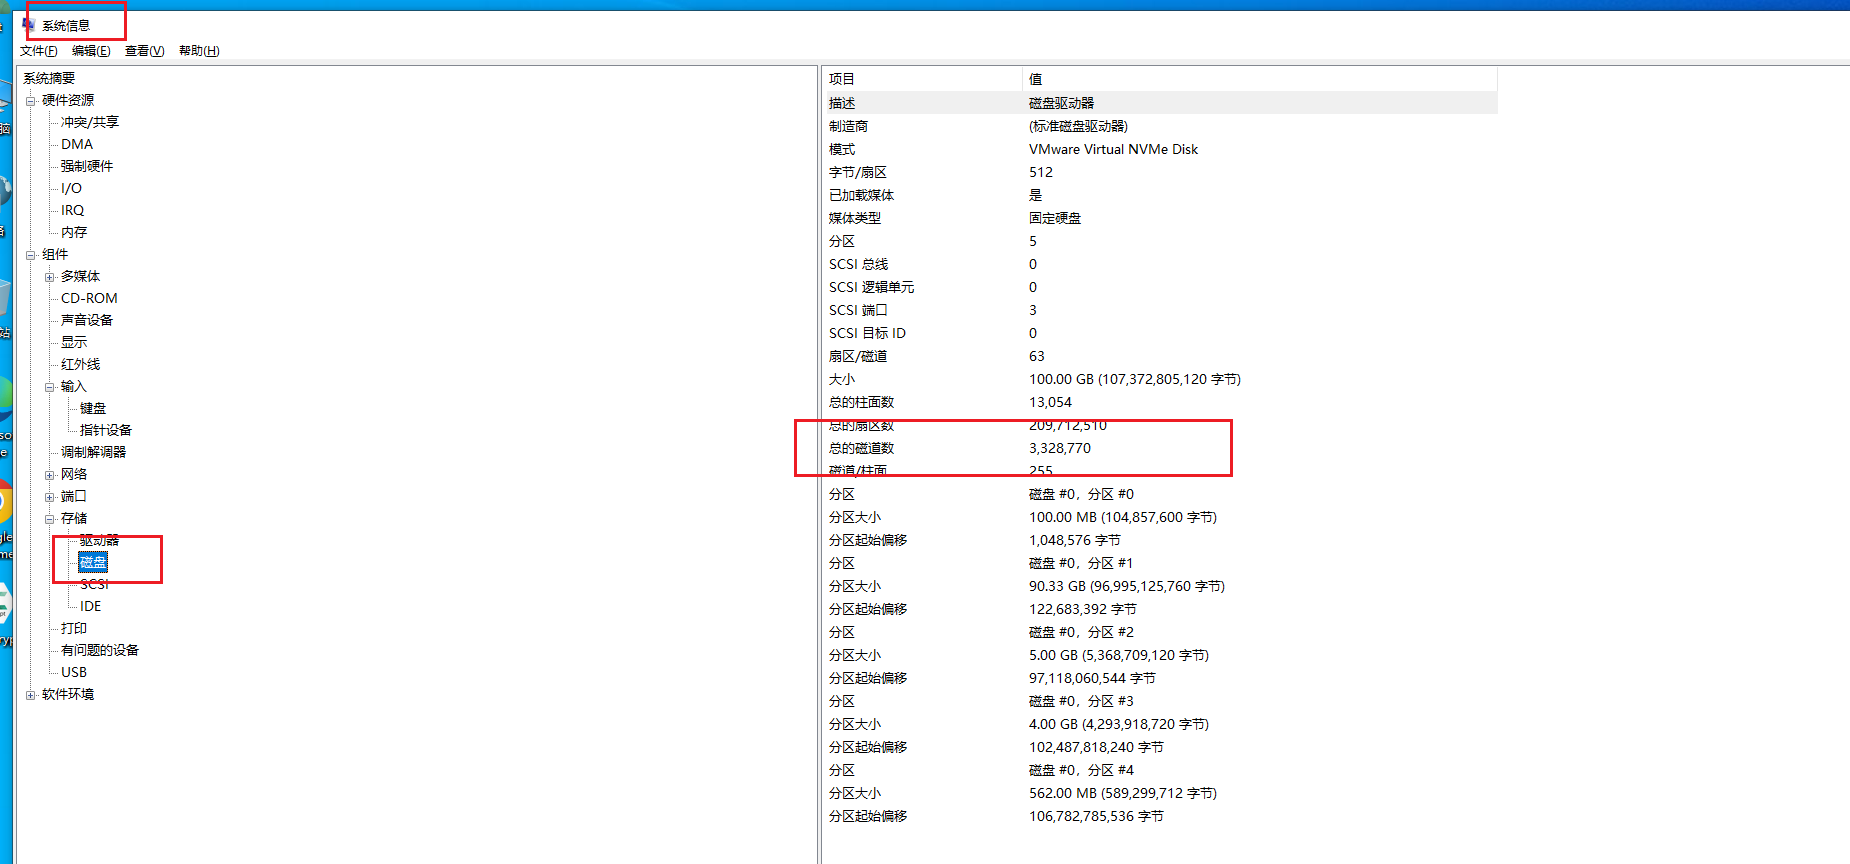Click the System Information title bar icon

pyautogui.click(x=29, y=24)
